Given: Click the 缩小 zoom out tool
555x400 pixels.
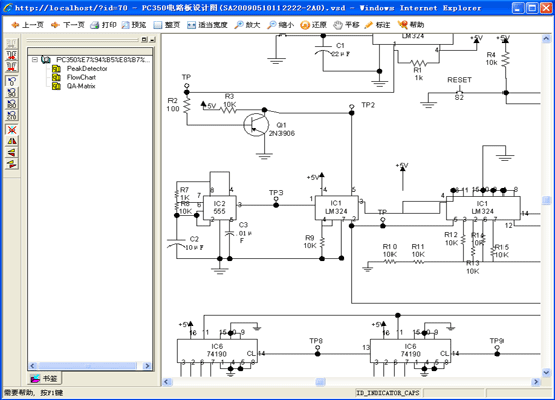Looking at the screenshot, I should tap(281, 25).
